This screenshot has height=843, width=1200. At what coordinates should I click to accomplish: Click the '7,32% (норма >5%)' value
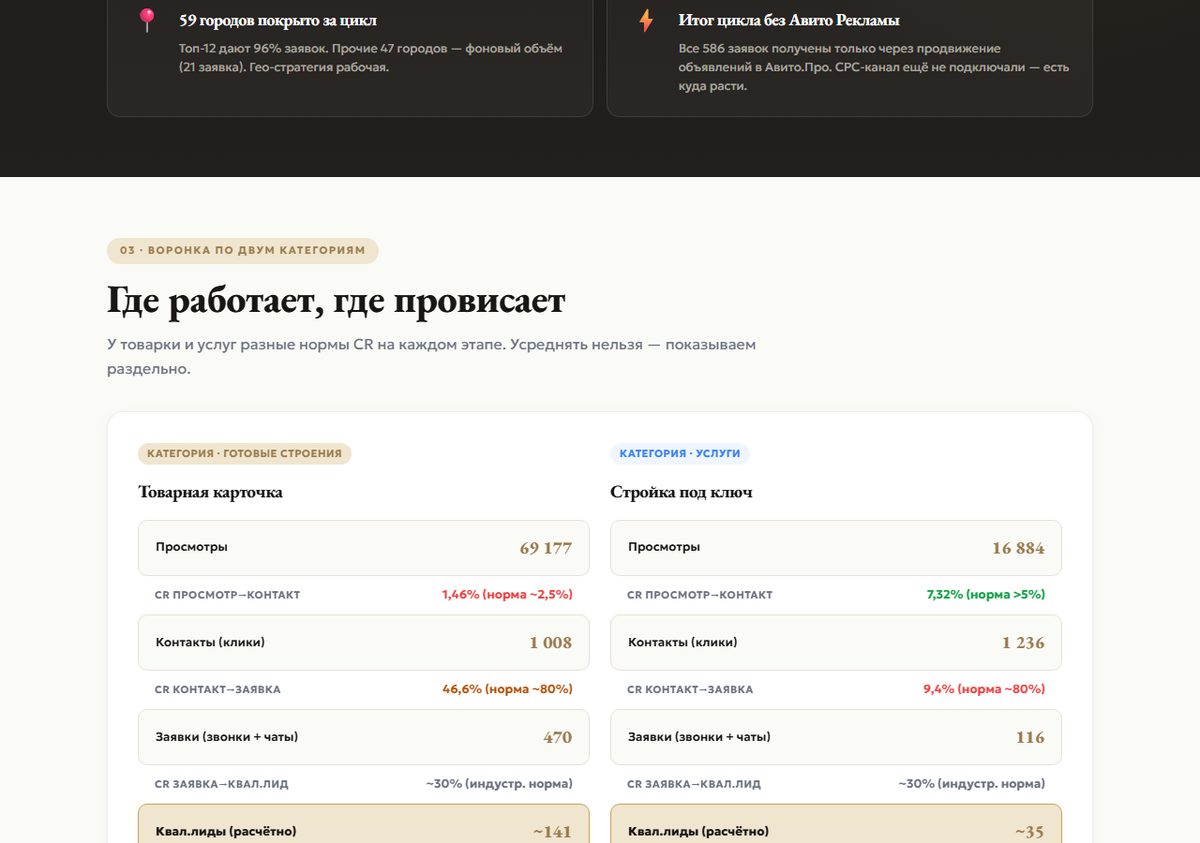(x=986, y=595)
